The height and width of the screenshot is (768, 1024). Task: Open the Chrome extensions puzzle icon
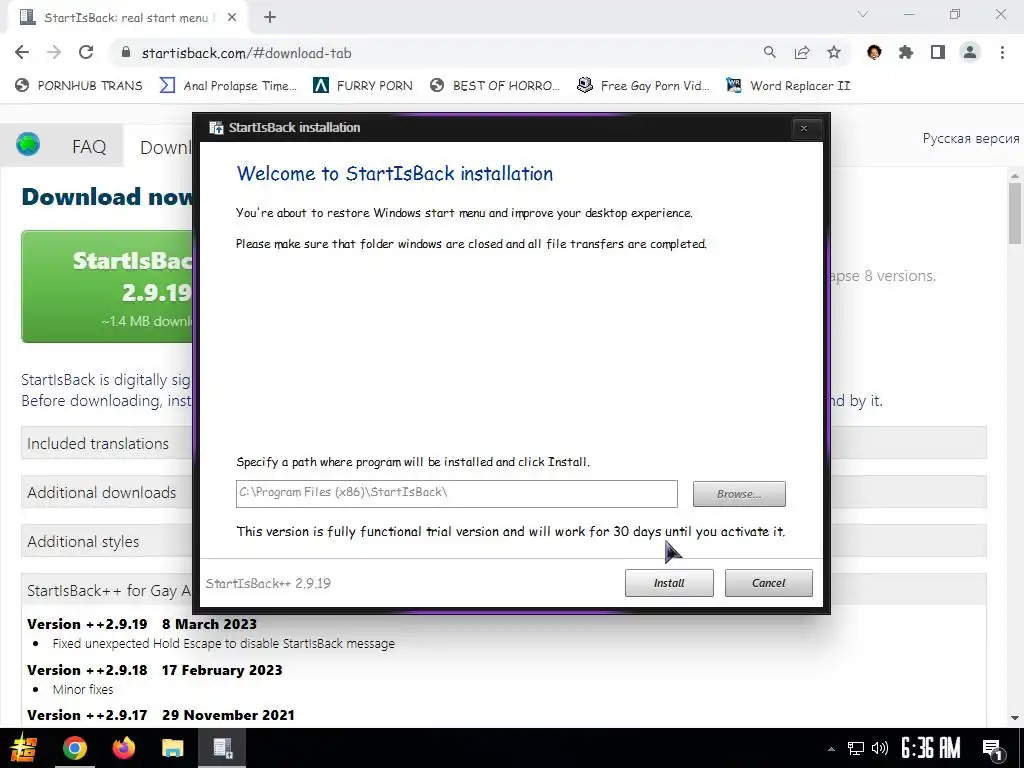tap(906, 52)
